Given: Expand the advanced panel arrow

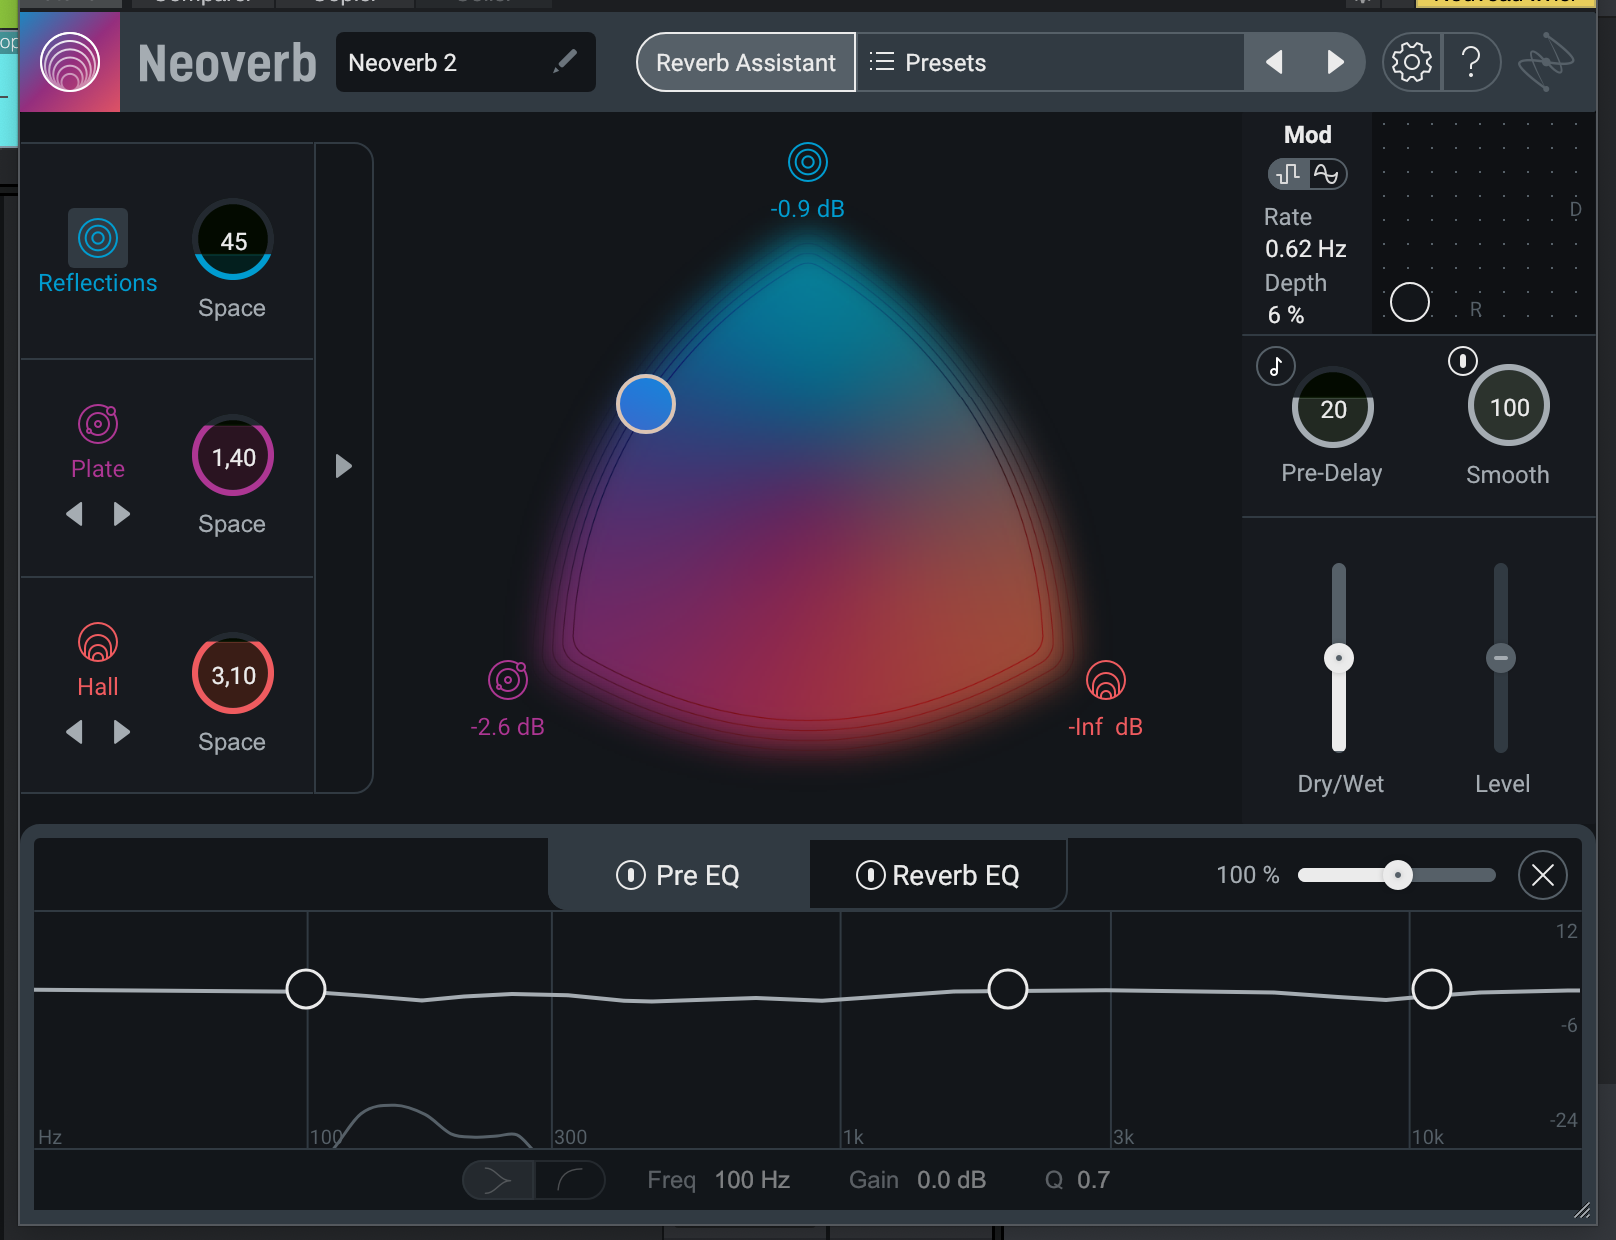Looking at the screenshot, I should [343, 466].
